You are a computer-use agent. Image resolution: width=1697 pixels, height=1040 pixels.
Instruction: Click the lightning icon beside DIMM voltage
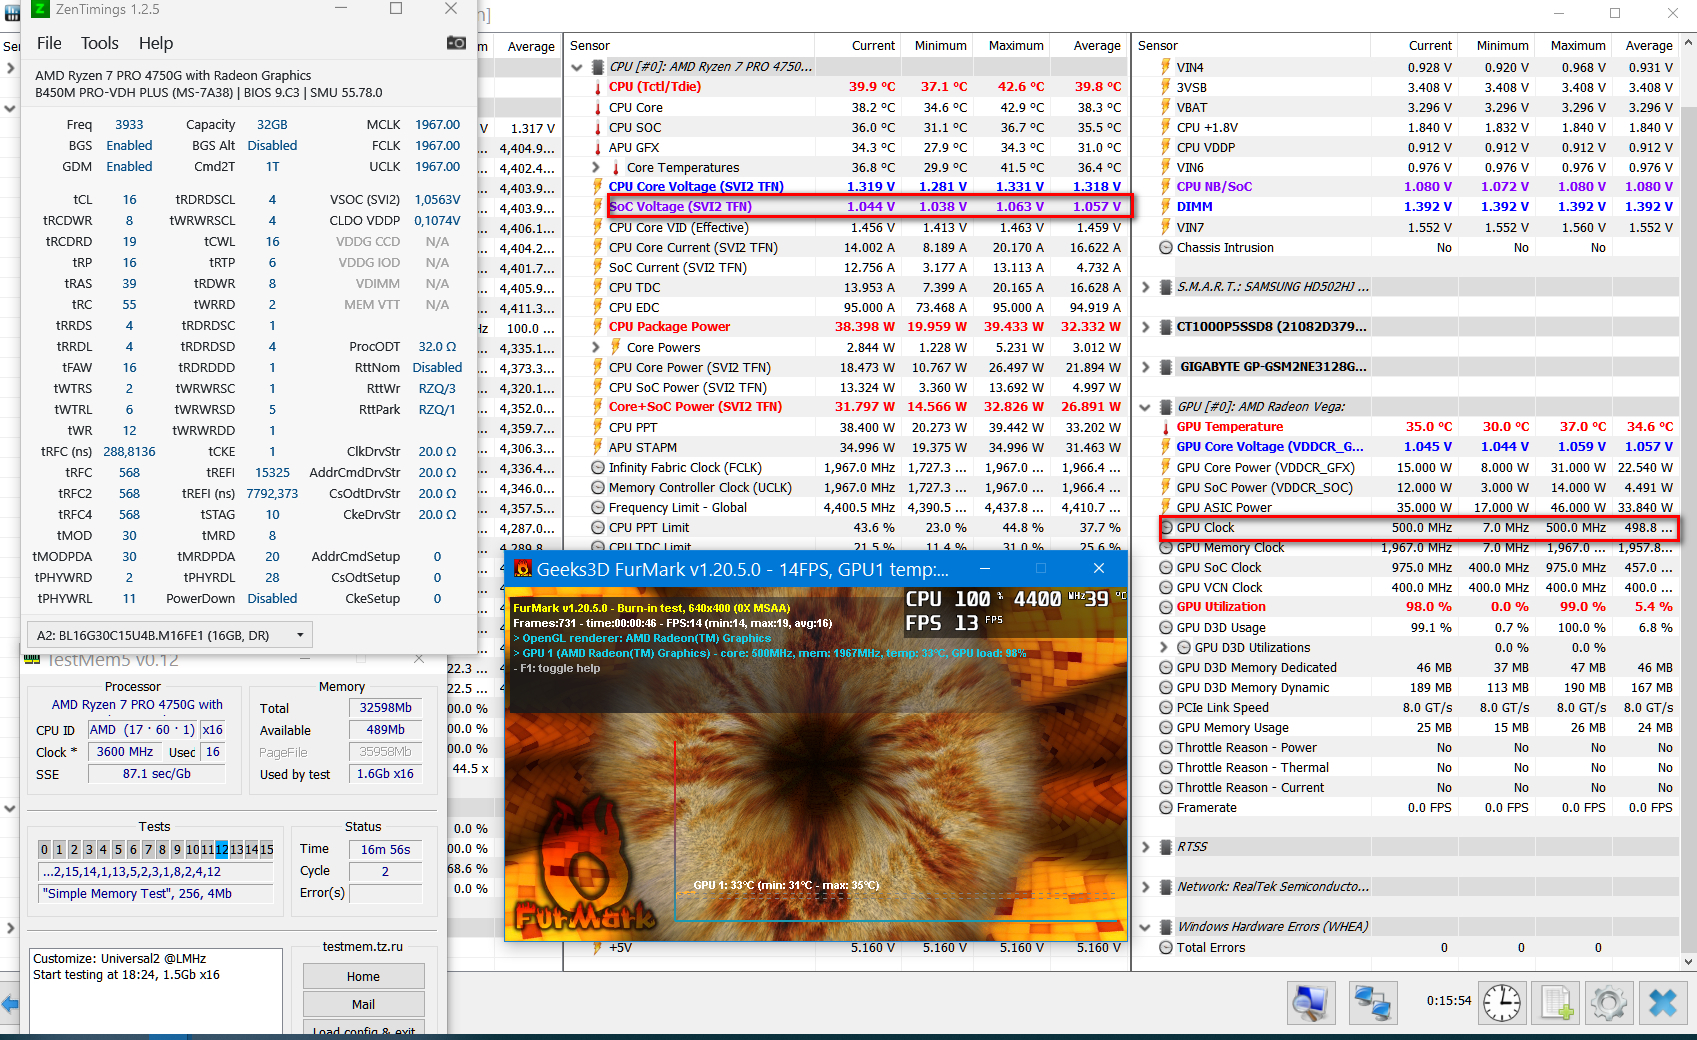click(x=1166, y=207)
